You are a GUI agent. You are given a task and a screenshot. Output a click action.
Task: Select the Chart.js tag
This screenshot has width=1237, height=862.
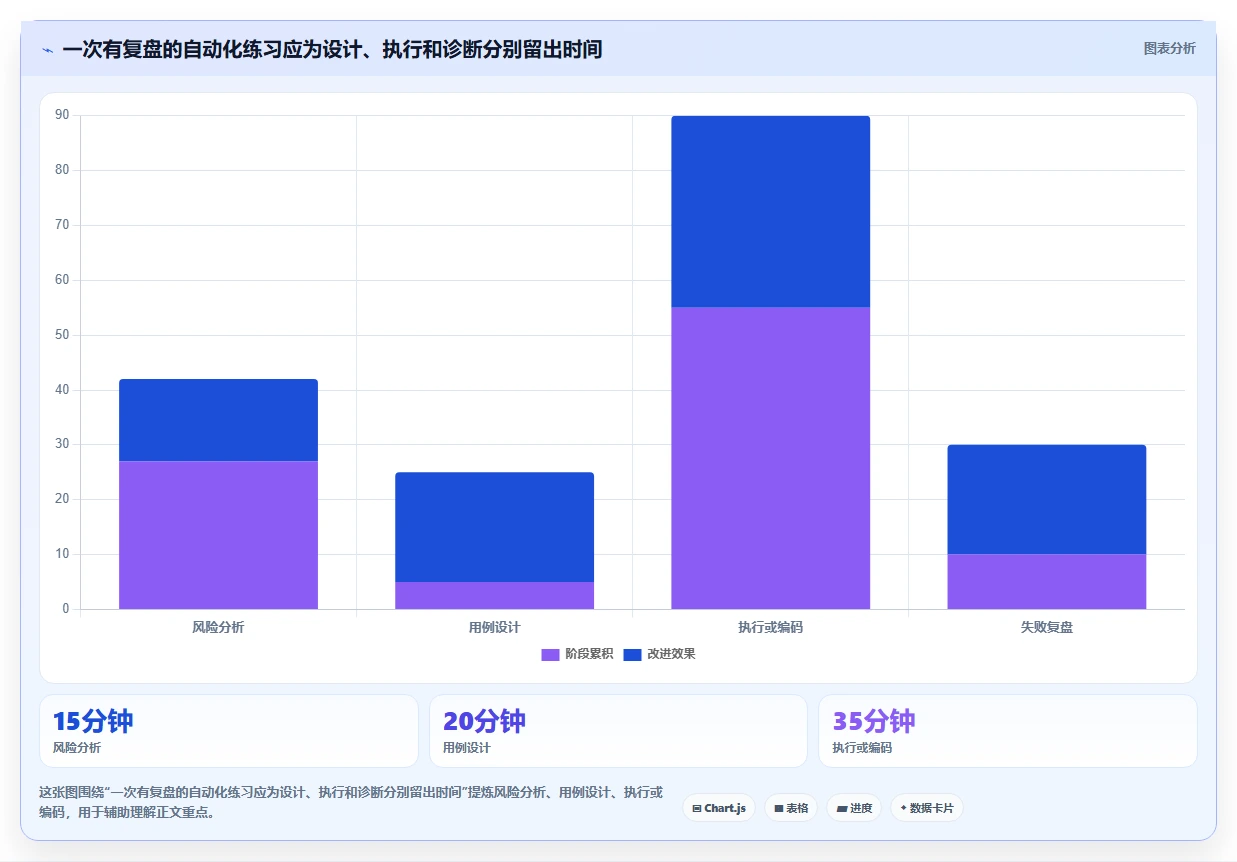point(719,808)
